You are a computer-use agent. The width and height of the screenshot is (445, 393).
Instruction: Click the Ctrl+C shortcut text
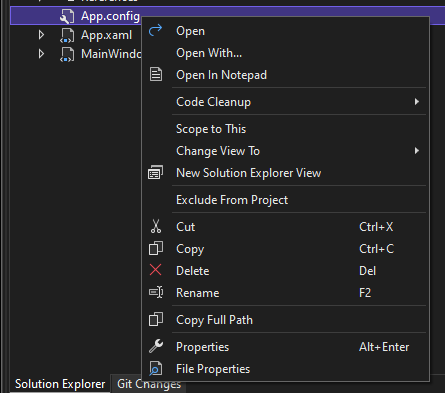(x=376, y=249)
